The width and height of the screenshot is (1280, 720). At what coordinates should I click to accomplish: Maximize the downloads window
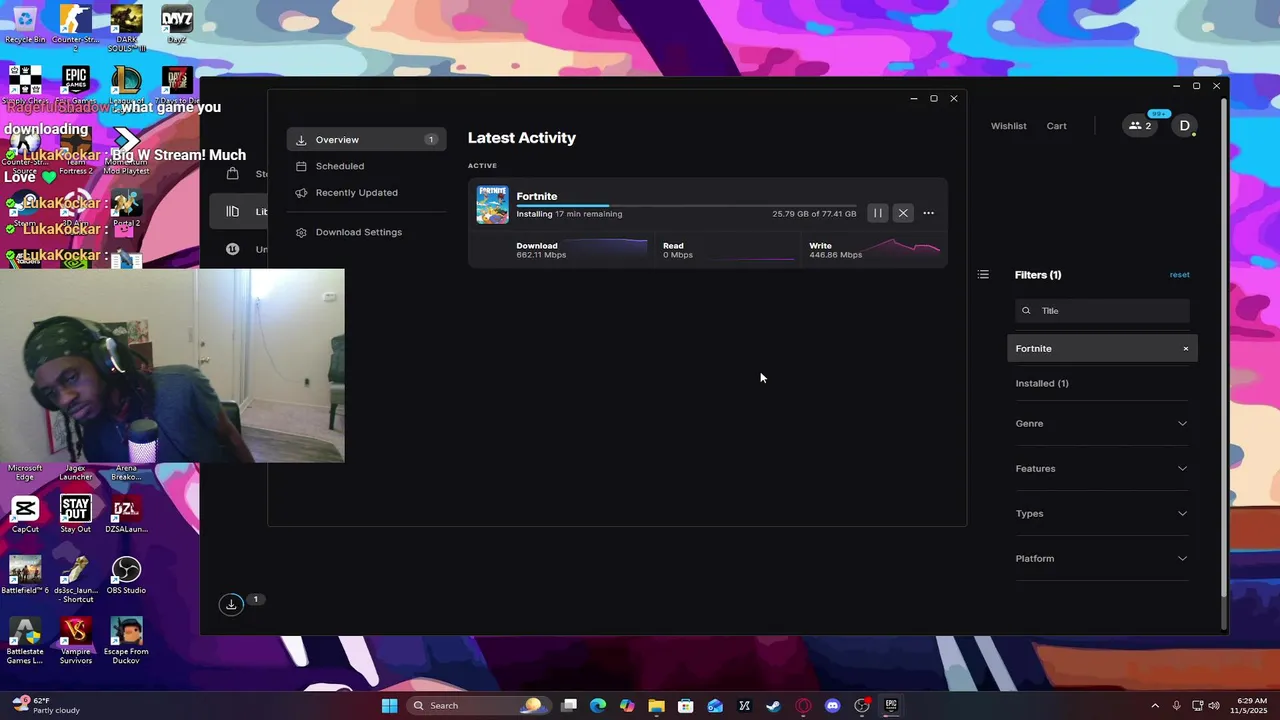click(x=933, y=98)
